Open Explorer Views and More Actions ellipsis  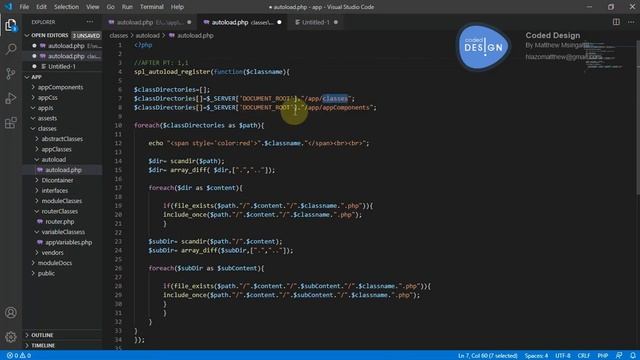[x=90, y=22]
